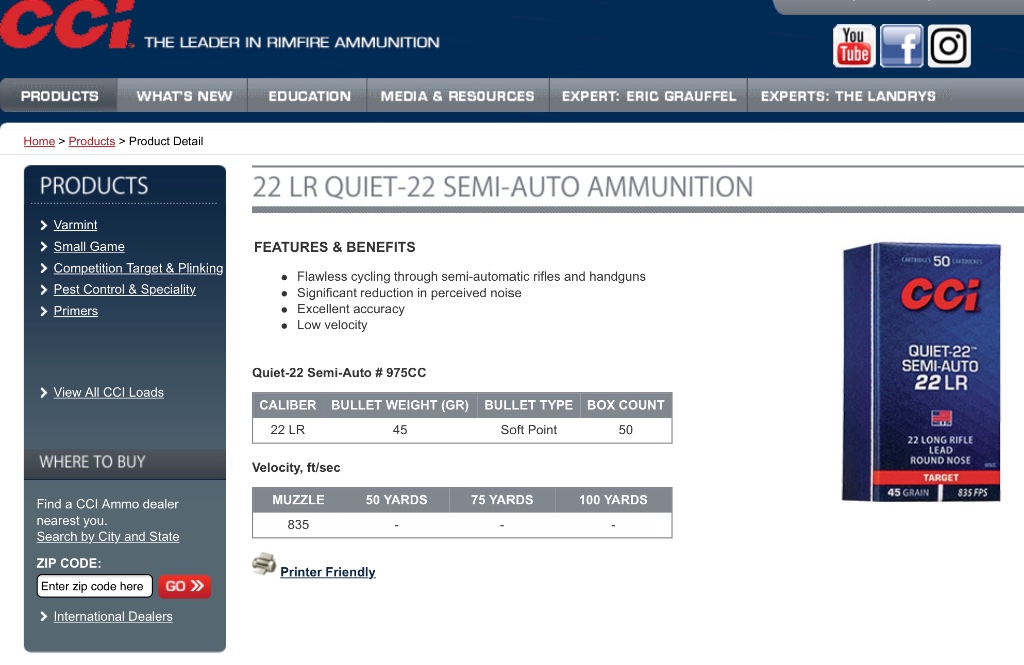1024x665 pixels.
Task: Click the MUZZLE column header
Action: click(x=298, y=500)
